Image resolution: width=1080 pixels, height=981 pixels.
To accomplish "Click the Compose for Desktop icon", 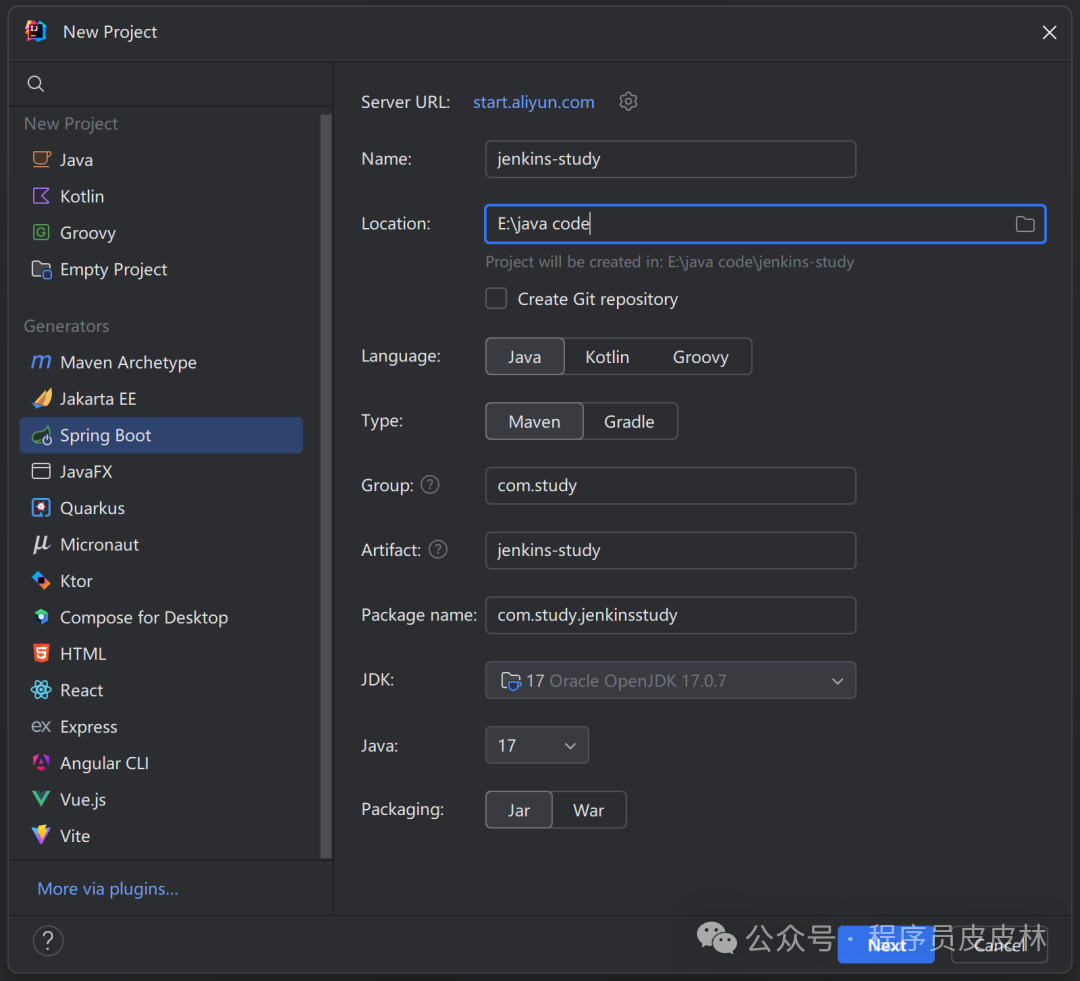I will (41, 617).
